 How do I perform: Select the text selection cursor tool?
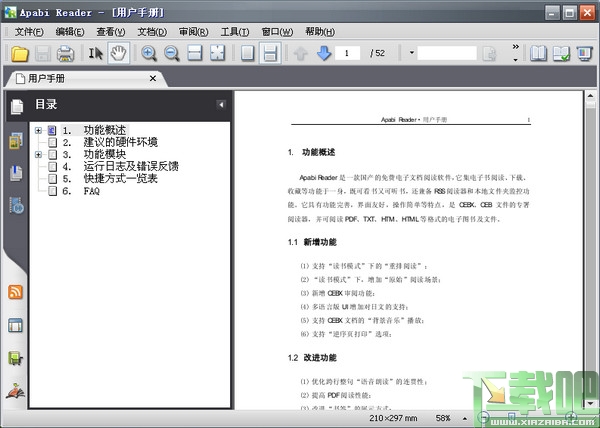click(96, 54)
